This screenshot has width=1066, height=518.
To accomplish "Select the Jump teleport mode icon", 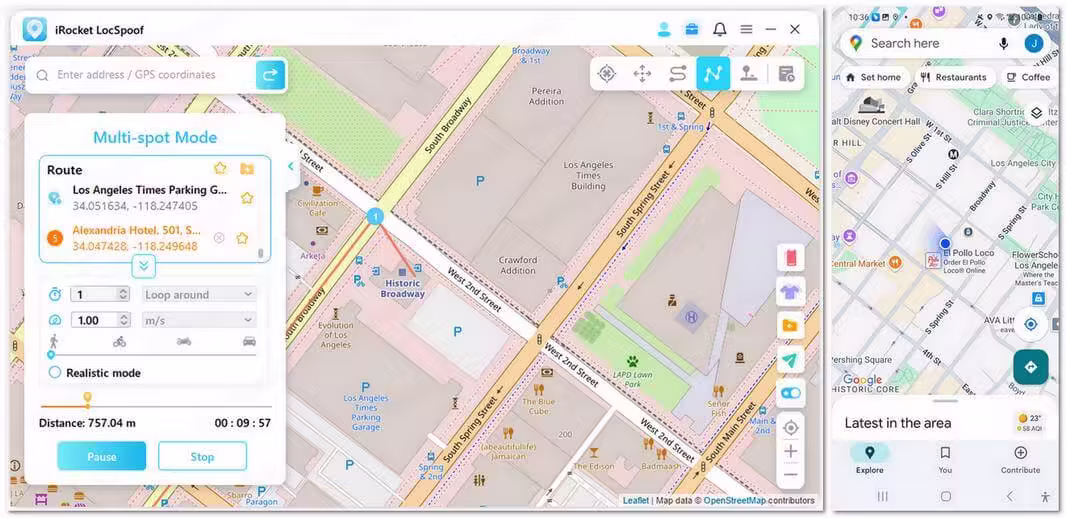I will pos(749,74).
